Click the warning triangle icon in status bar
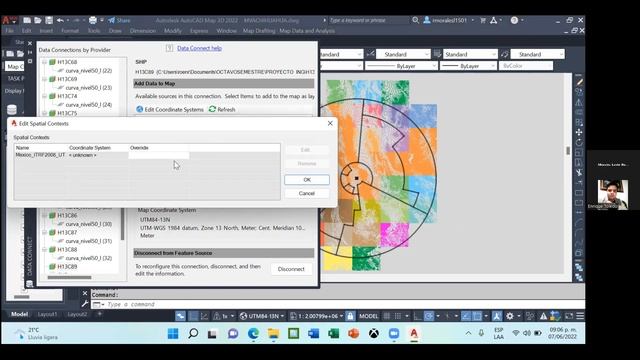Viewport: 640px width, 360px height. click(543, 316)
